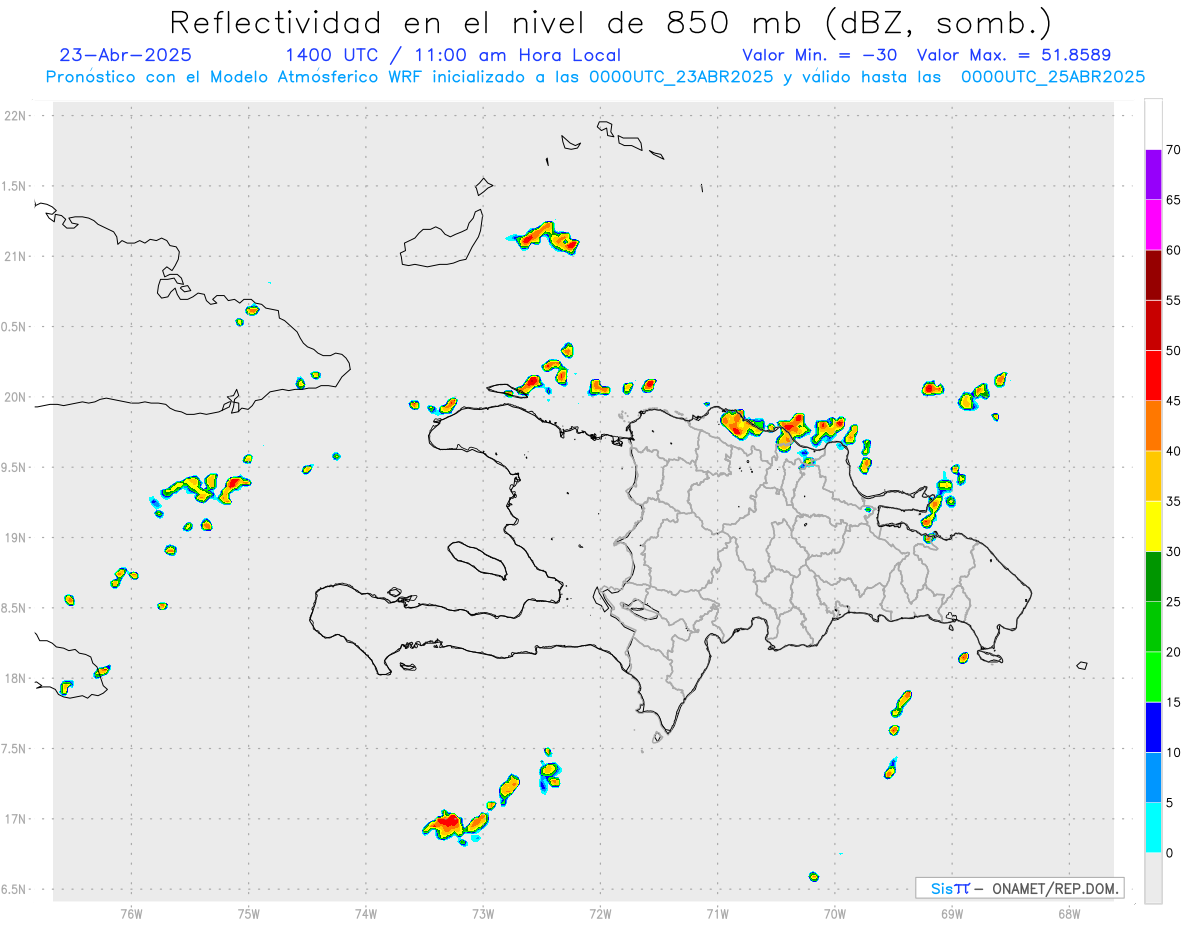Click the '18N' latitude axis label
Screen dimensions: 1200x927
[16, 678]
